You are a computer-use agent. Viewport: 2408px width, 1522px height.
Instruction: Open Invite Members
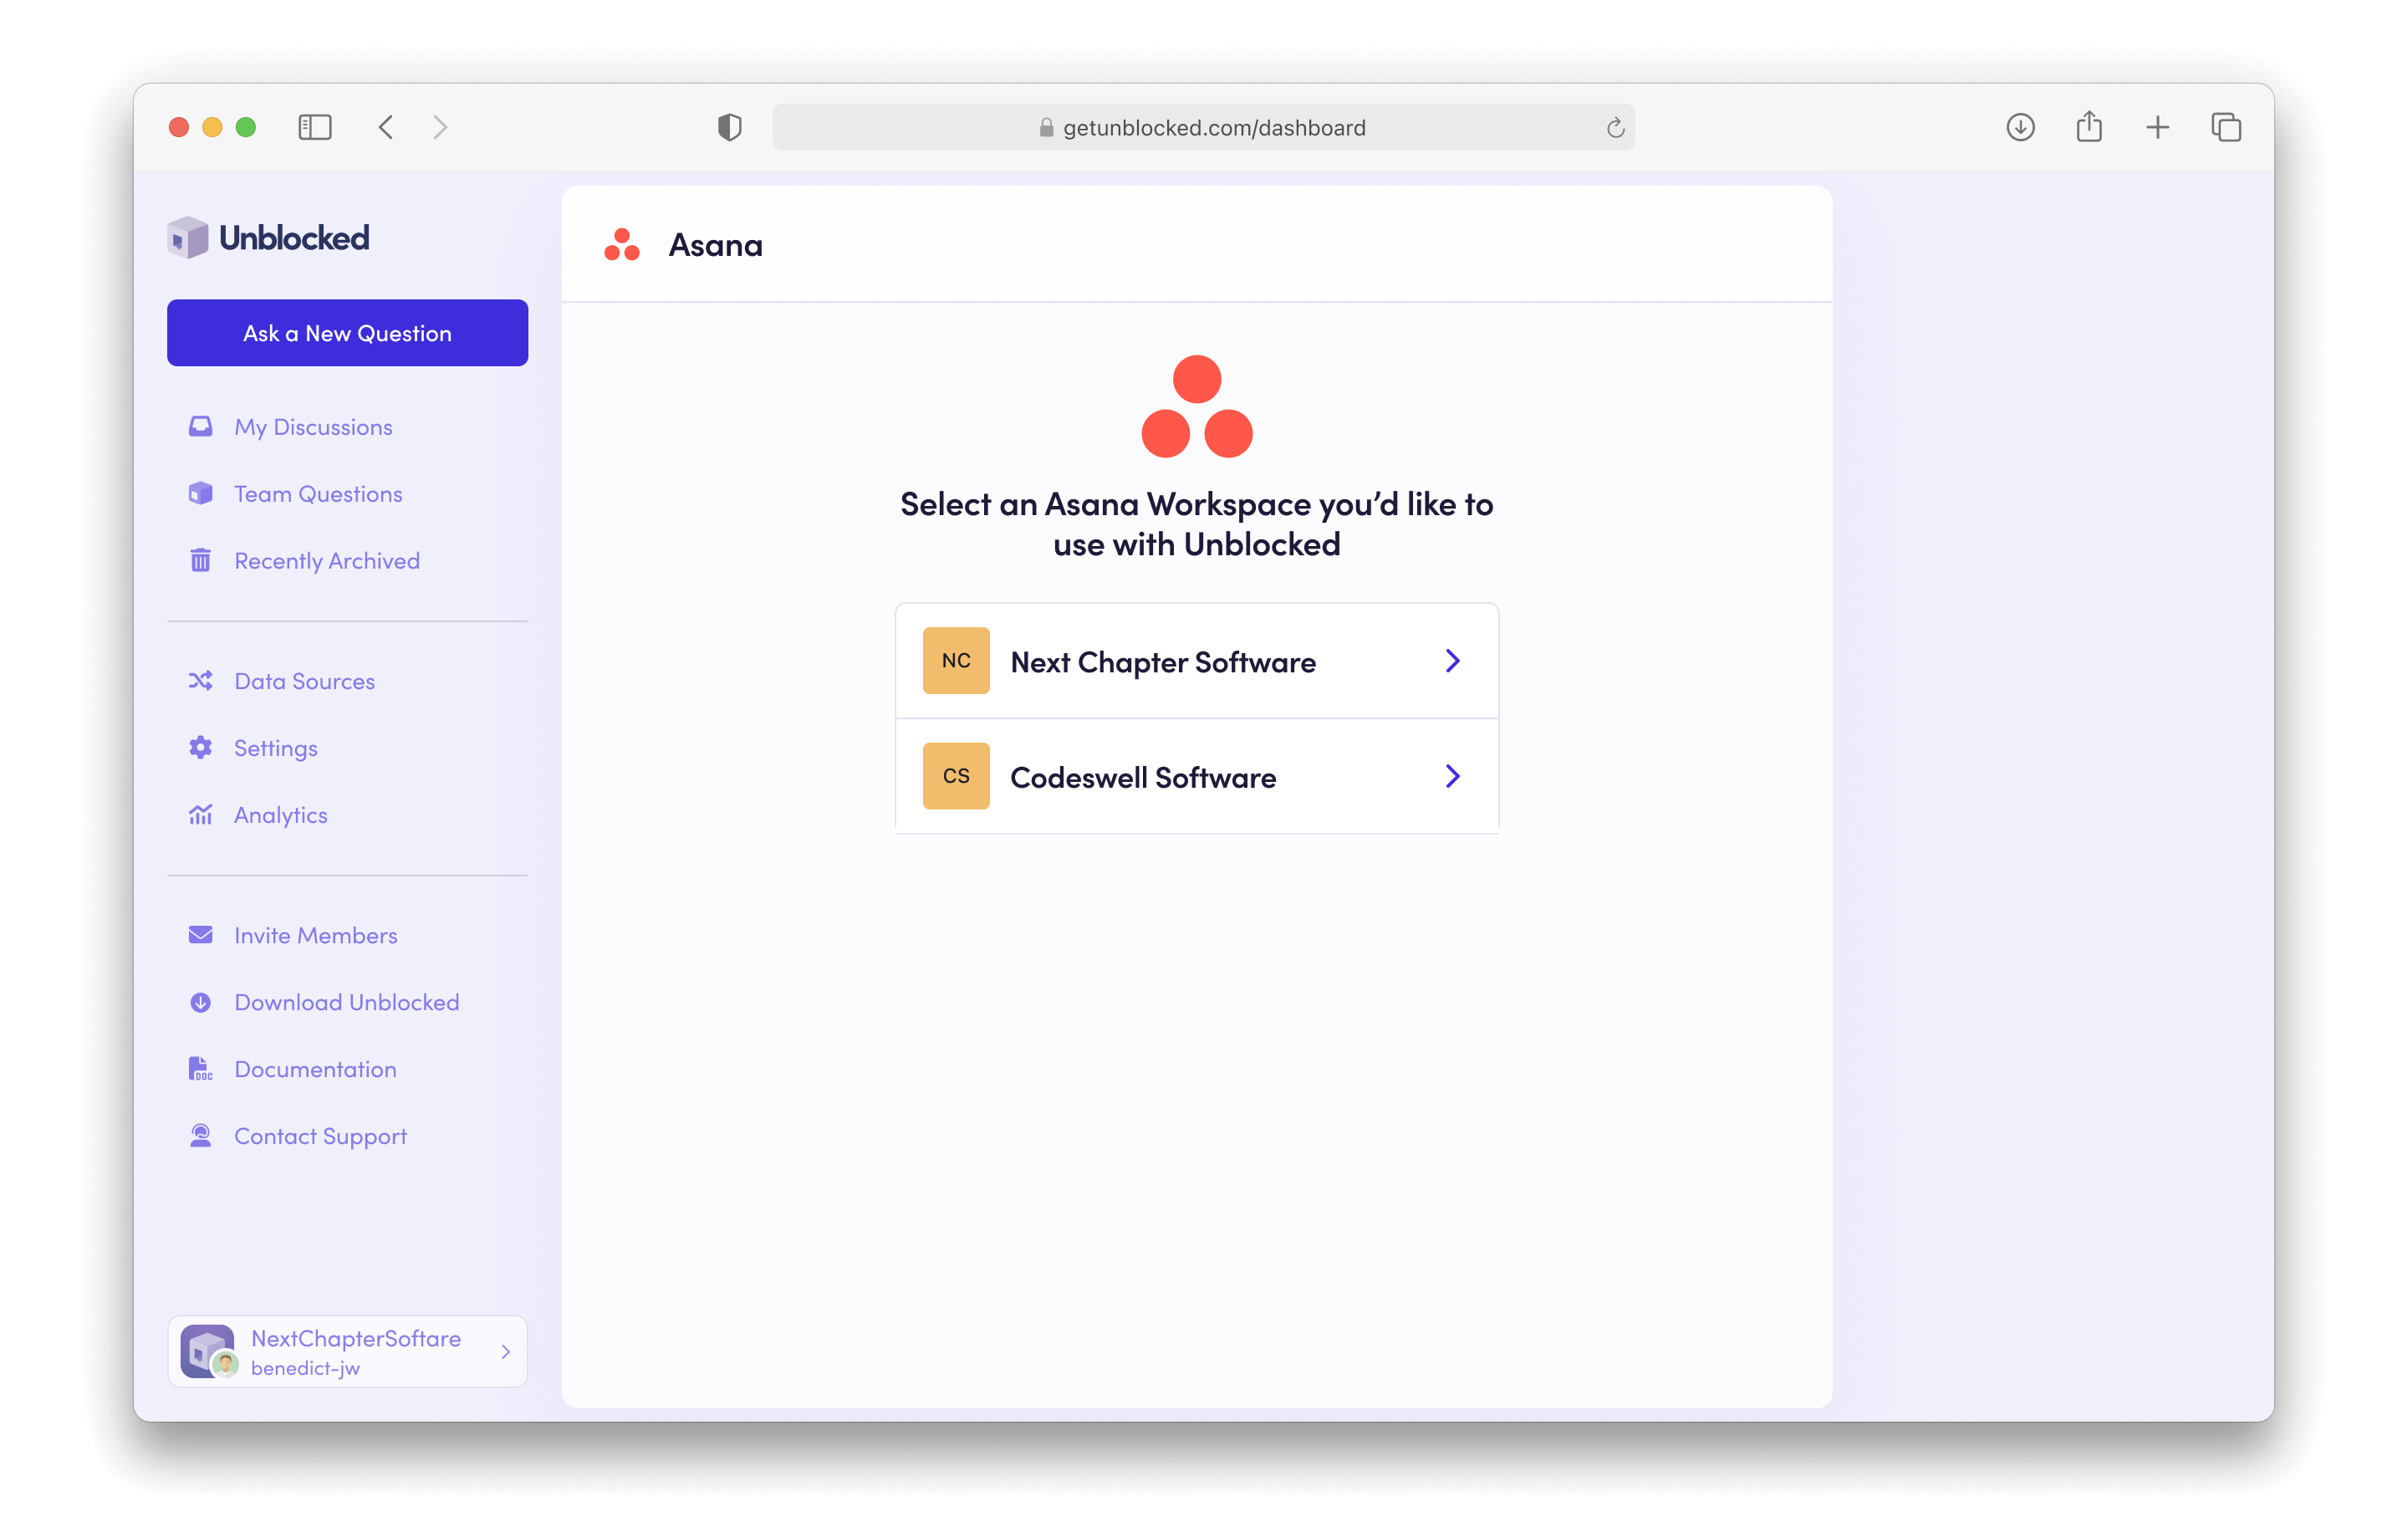pyautogui.click(x=316, y=935)
